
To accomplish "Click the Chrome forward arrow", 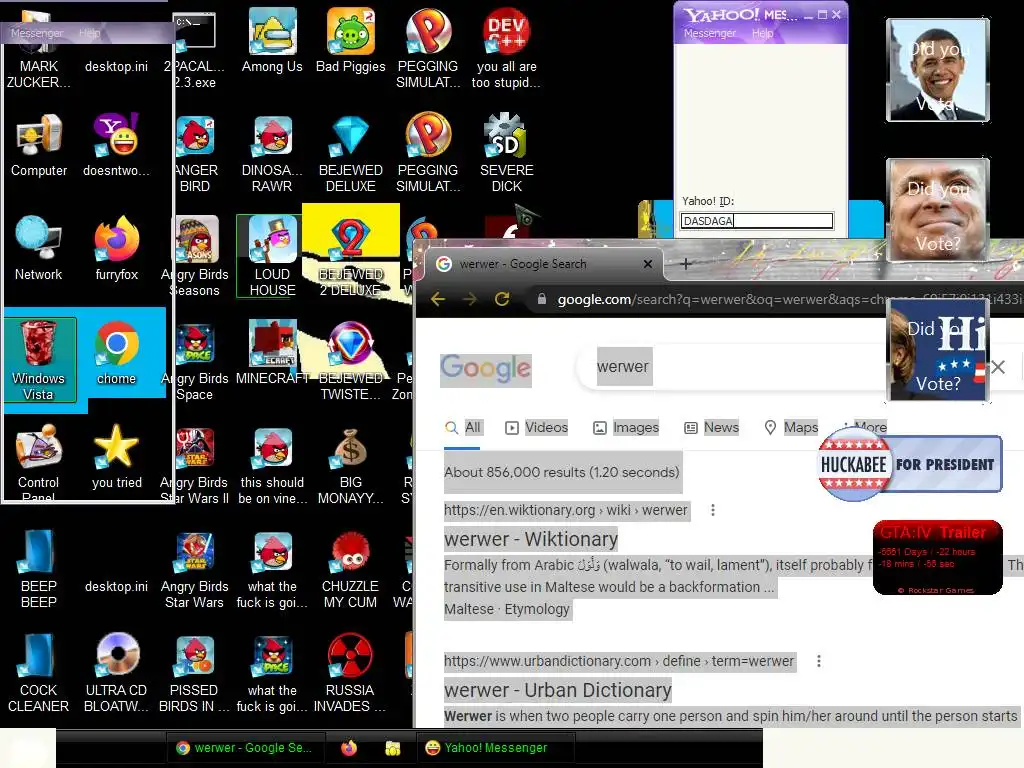I will coord(470,299).
